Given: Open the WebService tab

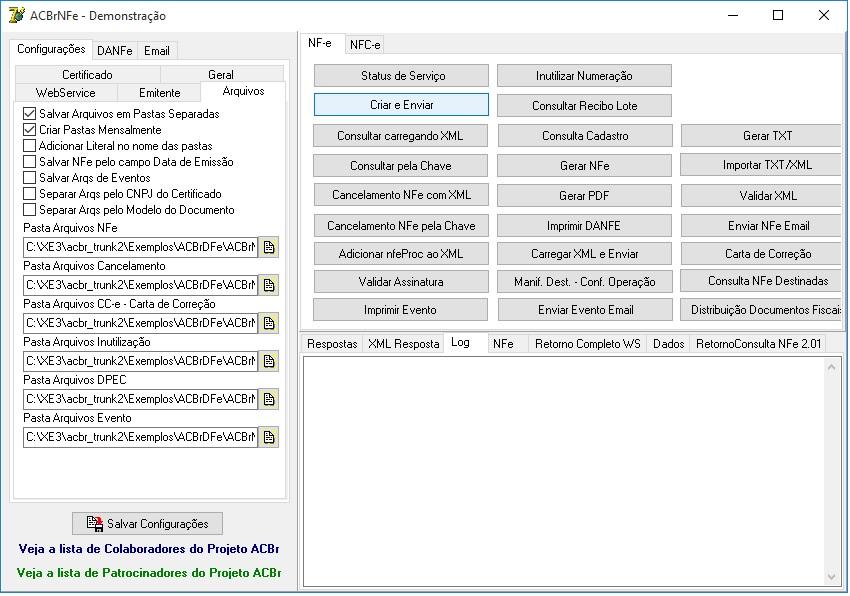Looking at the screenshot, I should point(66,93).
